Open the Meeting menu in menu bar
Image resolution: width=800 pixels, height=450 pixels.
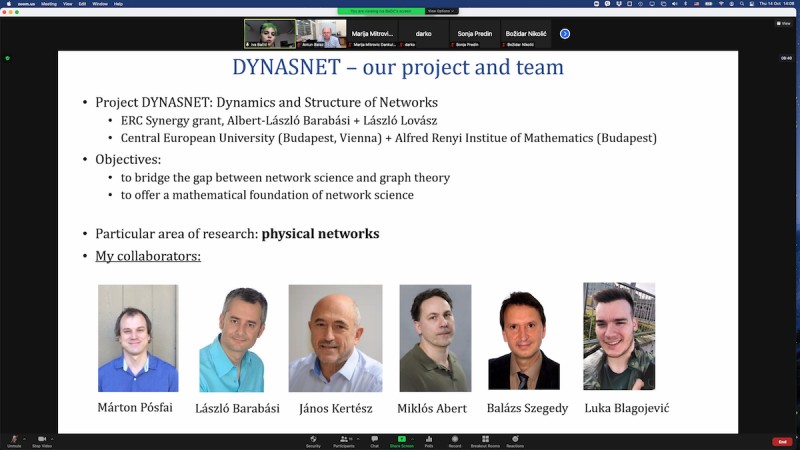pos(49,4)
